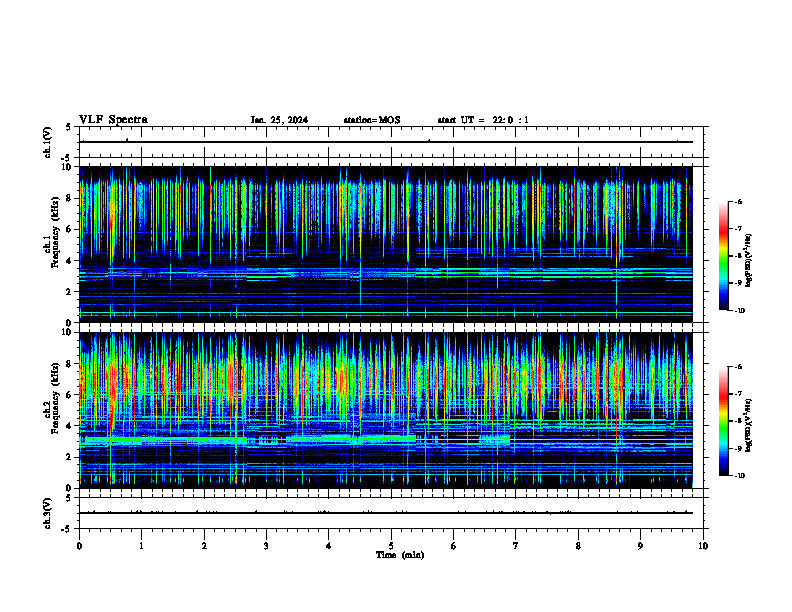Image resolution: width=792 pixels, height=612 pixels.
Task: Click the "VLF Spectra" title text
Action: click(x=113, y=120)
